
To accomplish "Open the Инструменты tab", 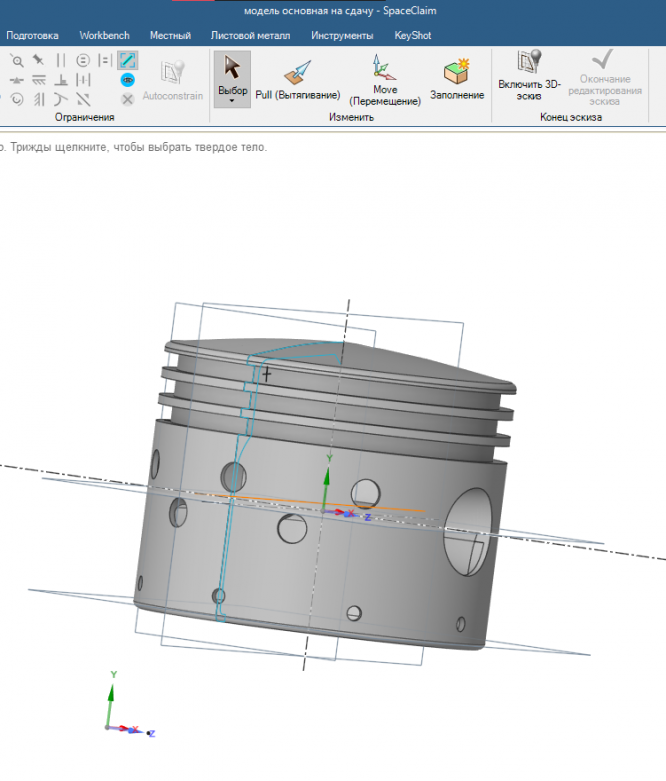I will (342, 35).
